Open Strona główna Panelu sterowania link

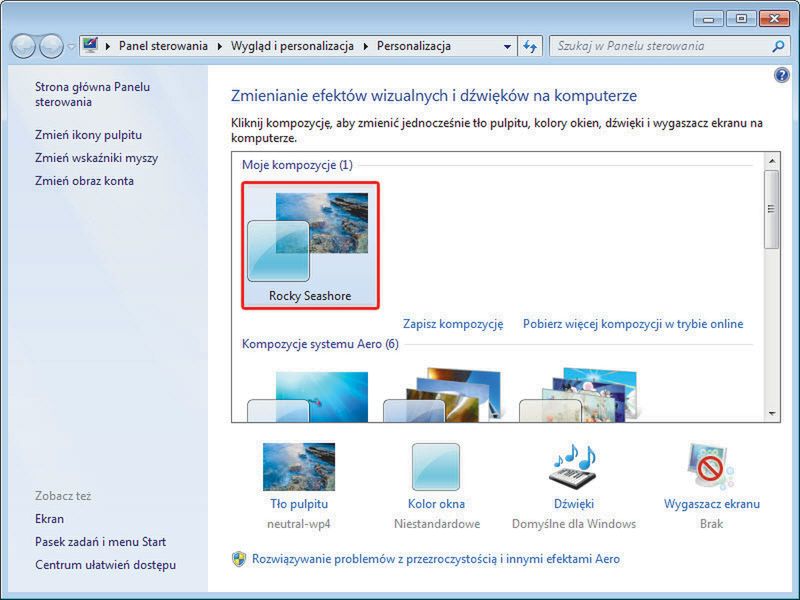pyautogui.click(x=92, y=94)
